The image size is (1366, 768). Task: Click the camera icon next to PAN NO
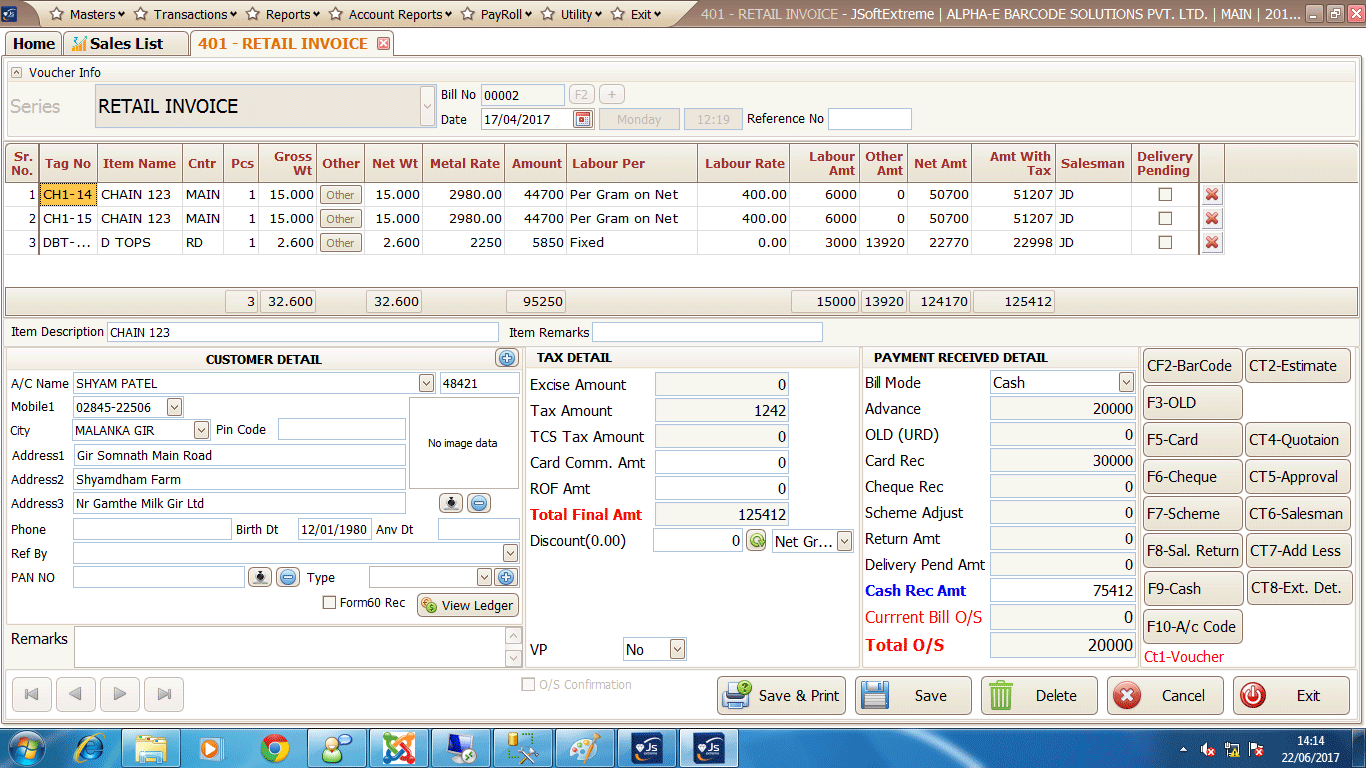(260, 577)
